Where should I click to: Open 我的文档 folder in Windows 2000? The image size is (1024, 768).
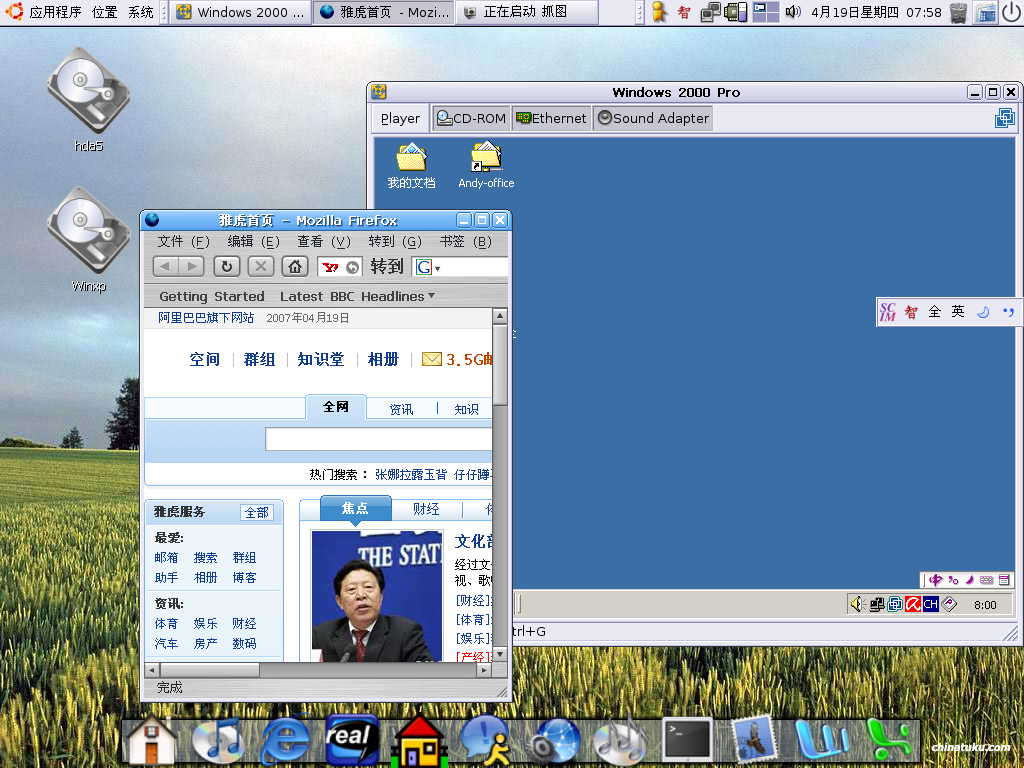coord(411,166)
